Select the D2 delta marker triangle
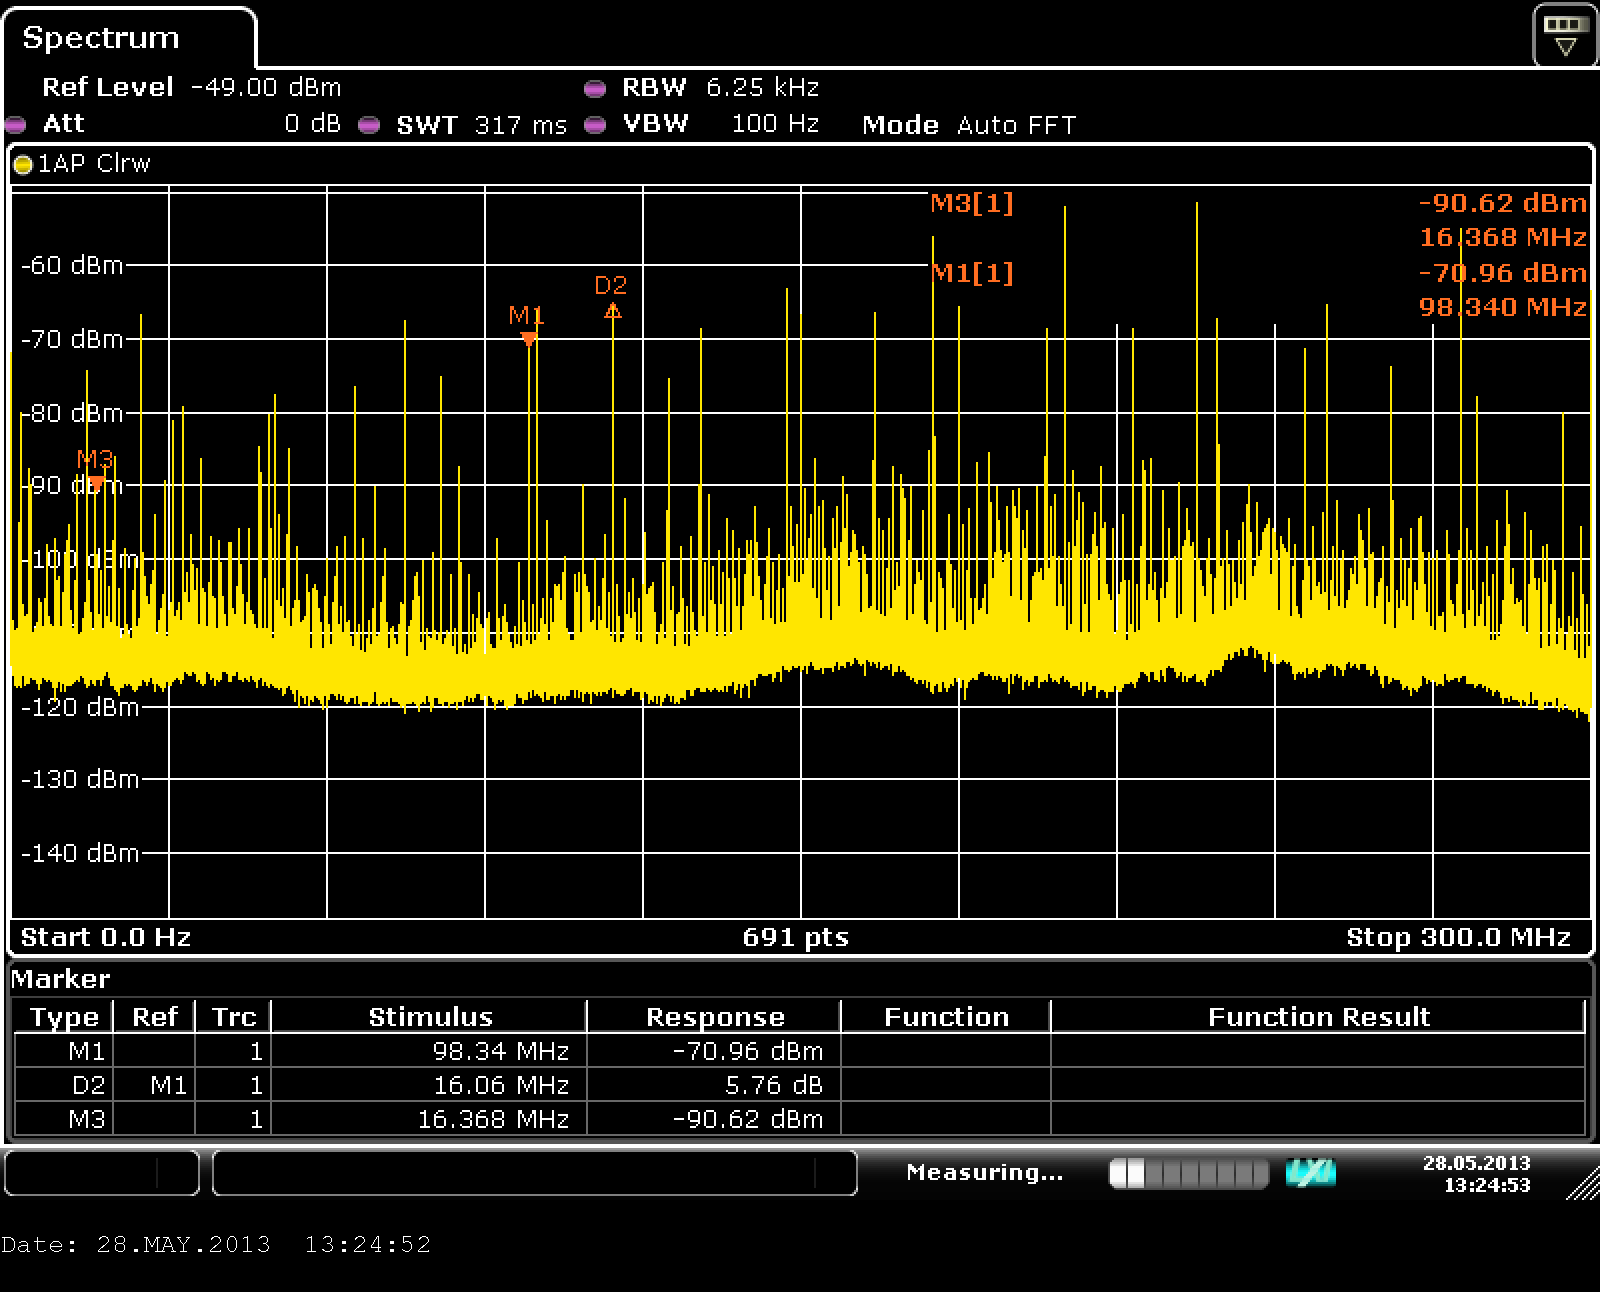 click(613, 311)
